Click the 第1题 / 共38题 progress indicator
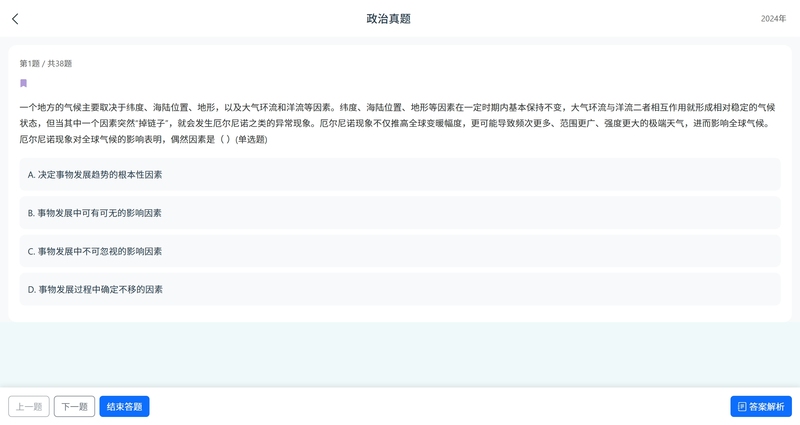The height and width of the screenshot is (425, 800). pyautogui.click(x=46, y=64)
